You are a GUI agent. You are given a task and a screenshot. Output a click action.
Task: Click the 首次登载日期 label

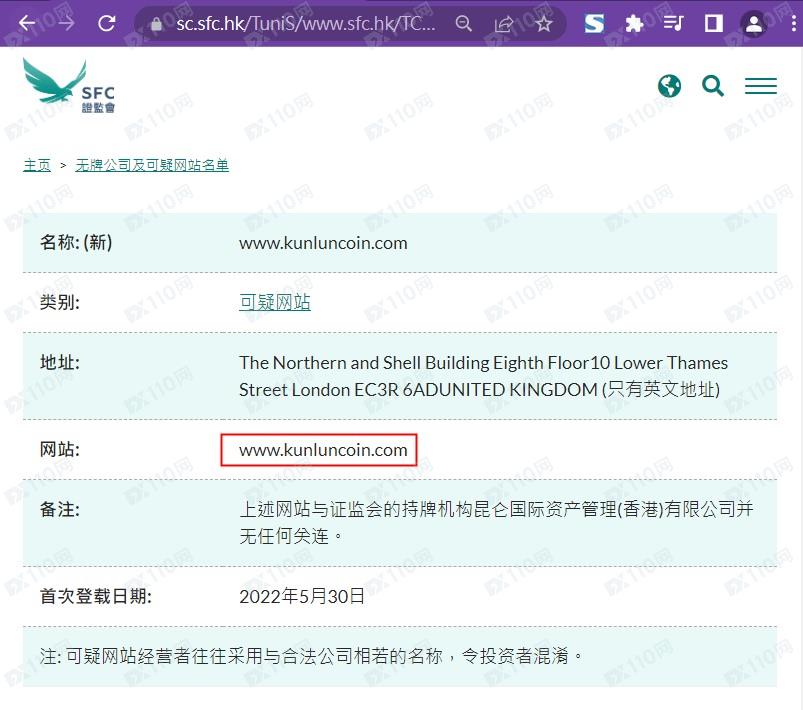click(x=96, y=596)
